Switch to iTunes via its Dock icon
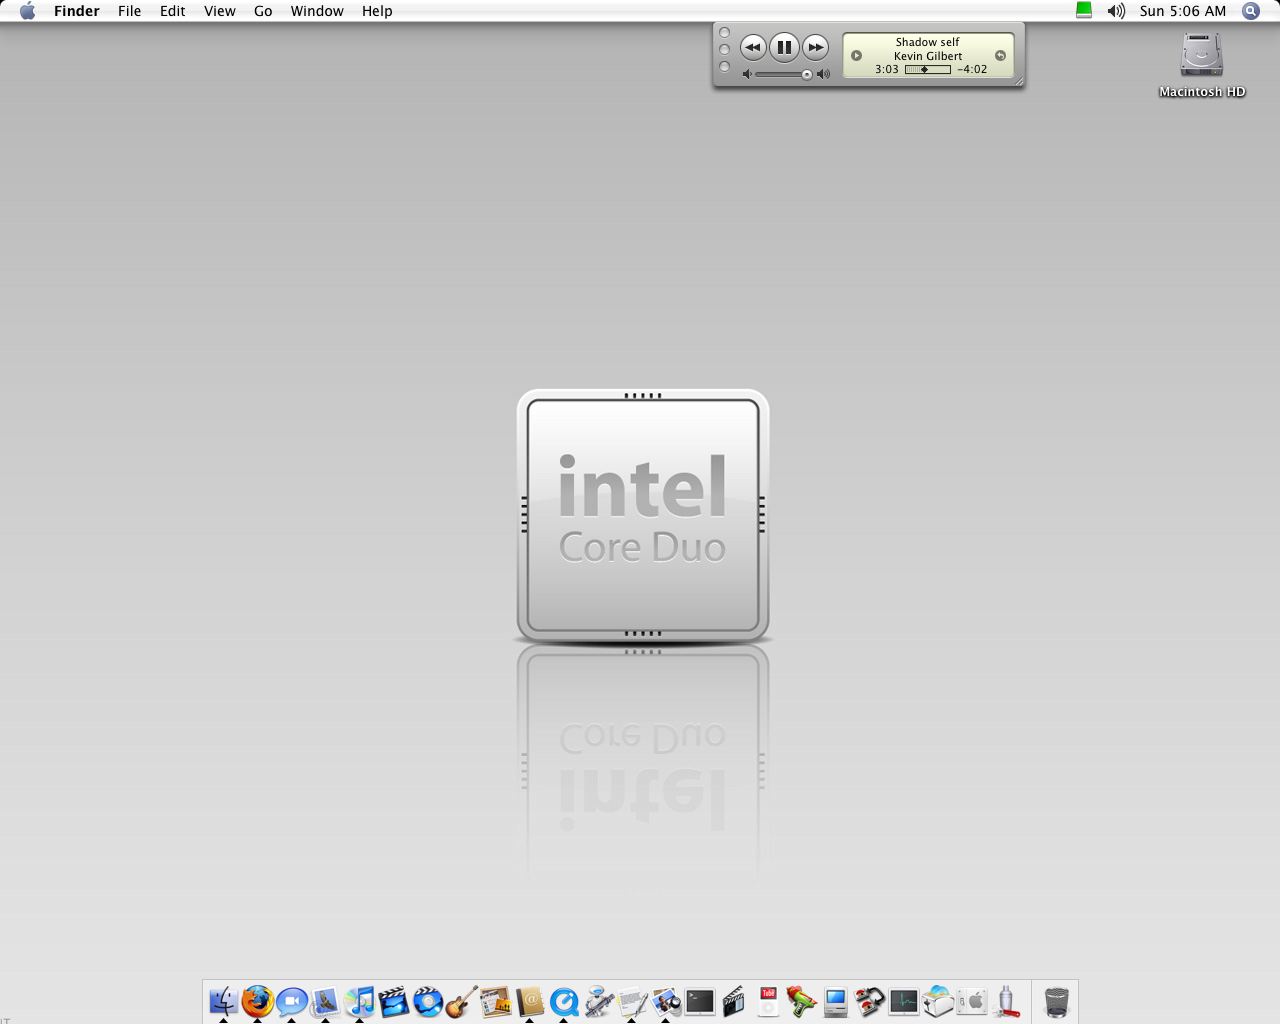Image resolution: width=1280 pixels, height=1024 pixels. [359, 1000]
